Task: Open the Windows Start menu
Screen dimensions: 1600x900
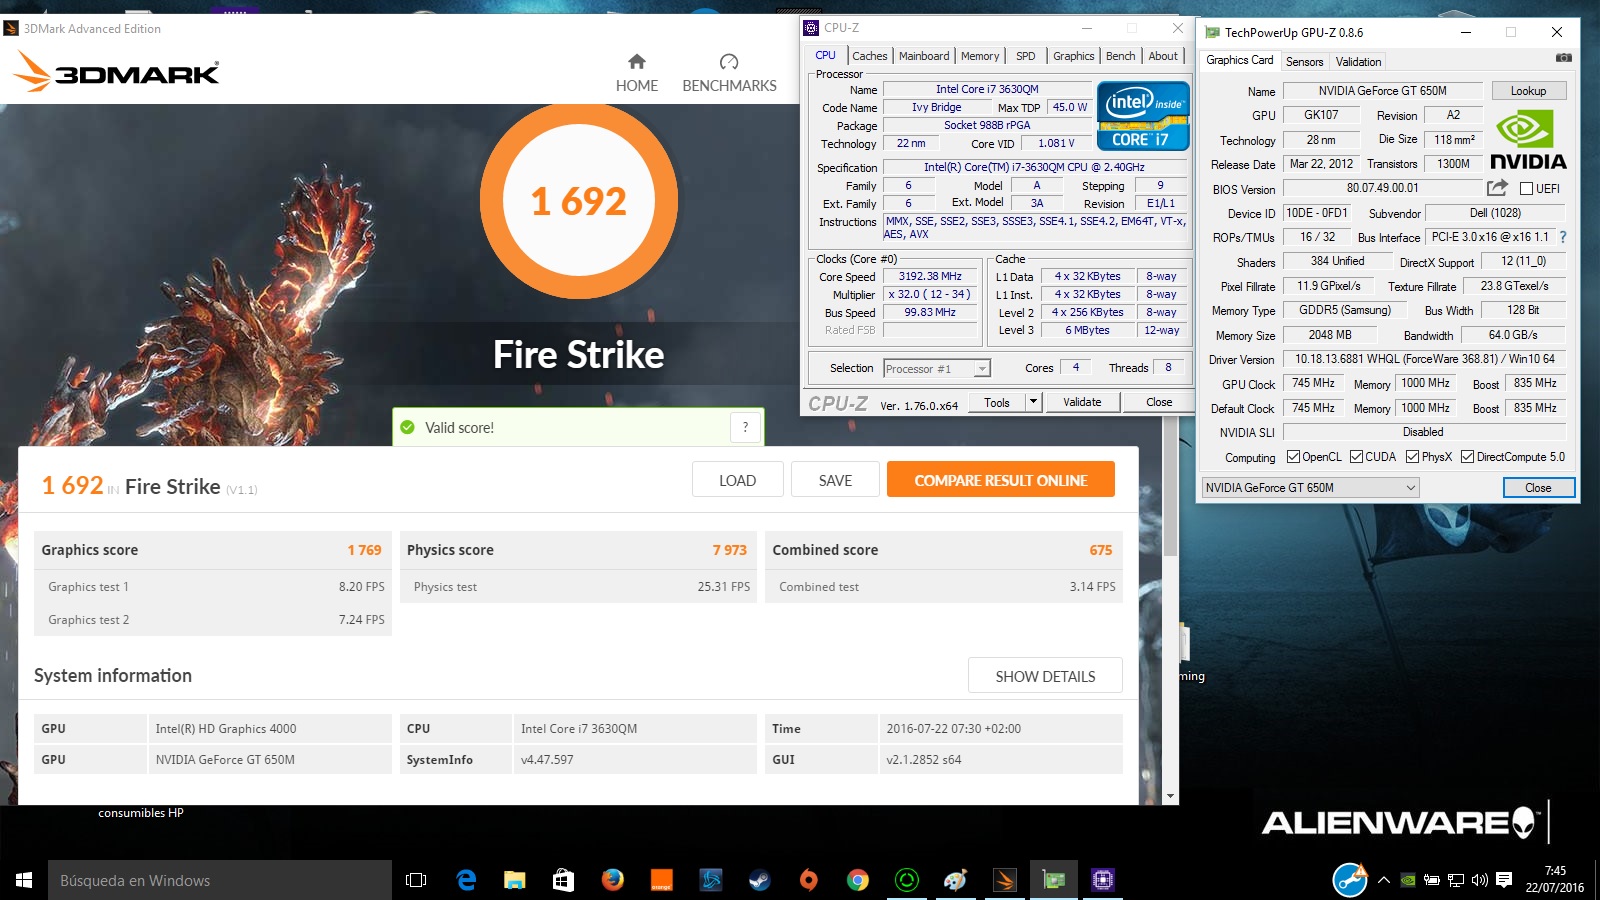Action: pos(24,880)
